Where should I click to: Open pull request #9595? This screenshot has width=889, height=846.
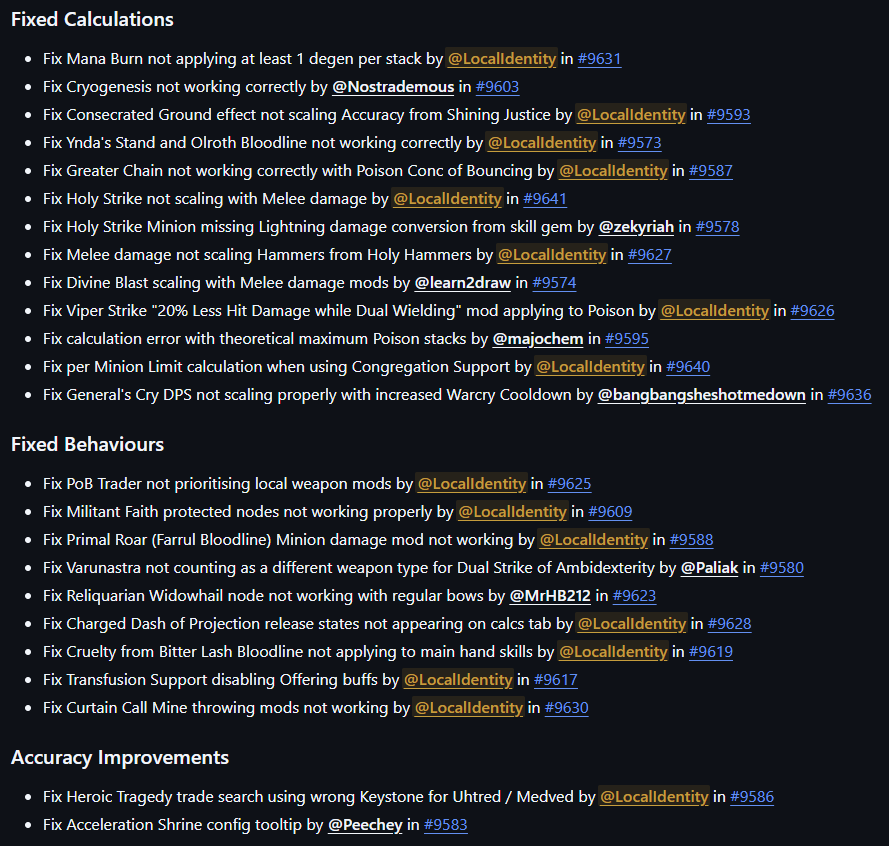(626, 339)
